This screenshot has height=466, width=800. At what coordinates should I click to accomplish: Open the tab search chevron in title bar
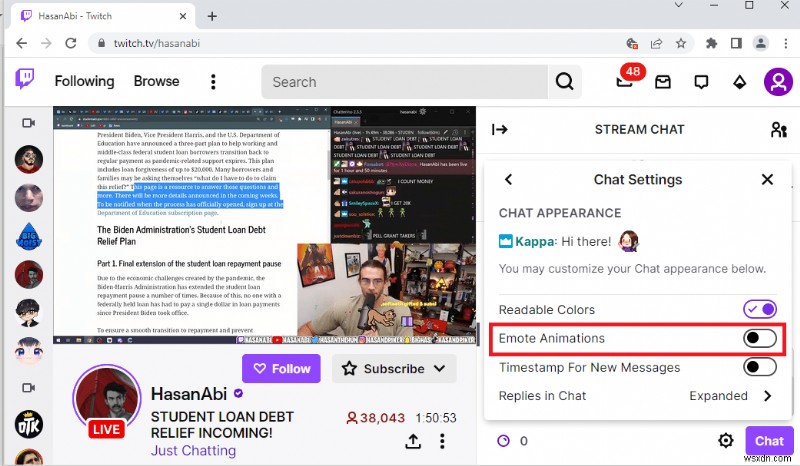click(679, 5)
